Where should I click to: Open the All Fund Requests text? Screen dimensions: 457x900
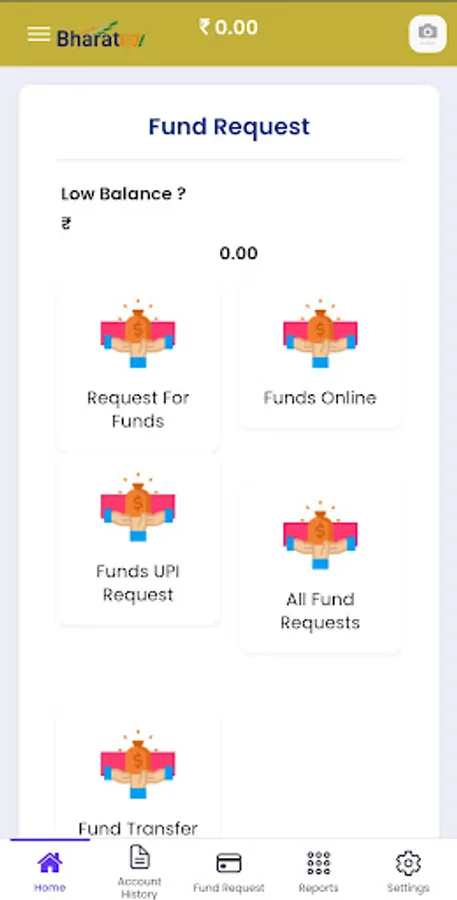(x=320, y=611)
